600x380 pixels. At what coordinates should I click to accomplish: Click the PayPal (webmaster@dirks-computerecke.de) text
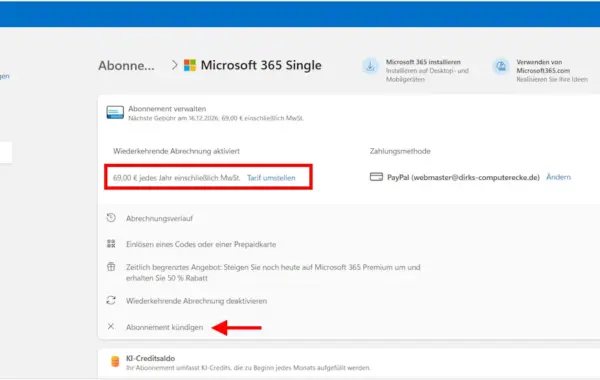[463, 177]
